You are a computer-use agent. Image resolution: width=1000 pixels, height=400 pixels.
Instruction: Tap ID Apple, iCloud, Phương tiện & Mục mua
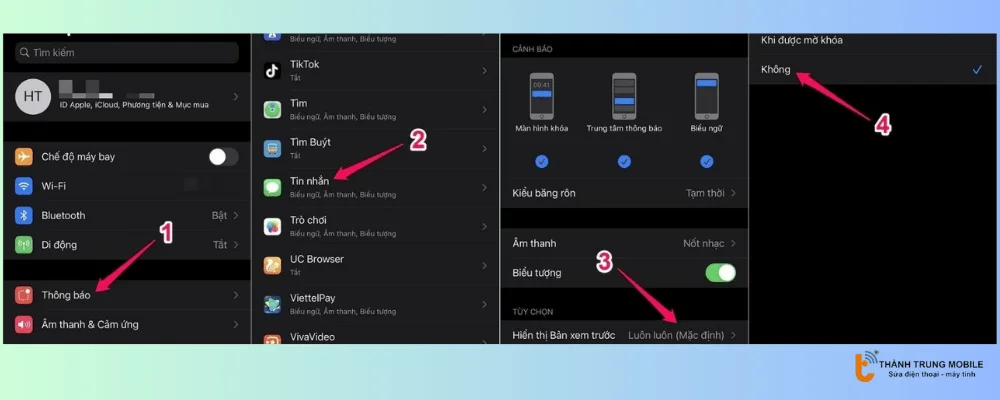coord(134,105)
